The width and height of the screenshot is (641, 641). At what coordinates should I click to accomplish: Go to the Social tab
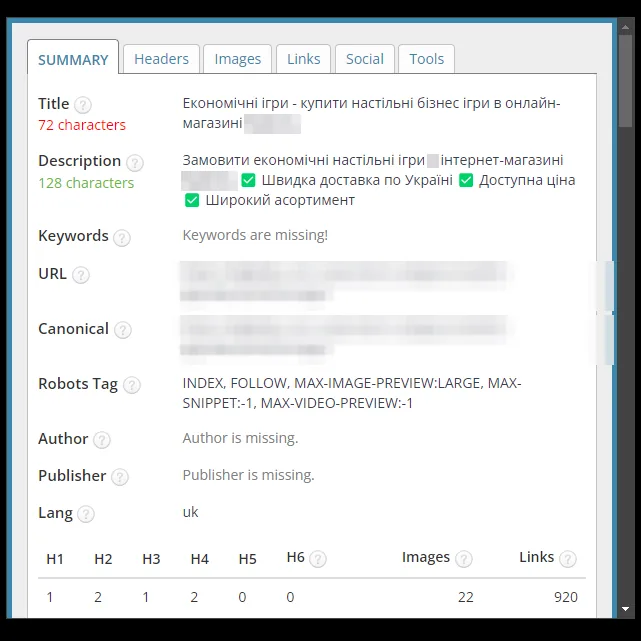click(365, 59)
